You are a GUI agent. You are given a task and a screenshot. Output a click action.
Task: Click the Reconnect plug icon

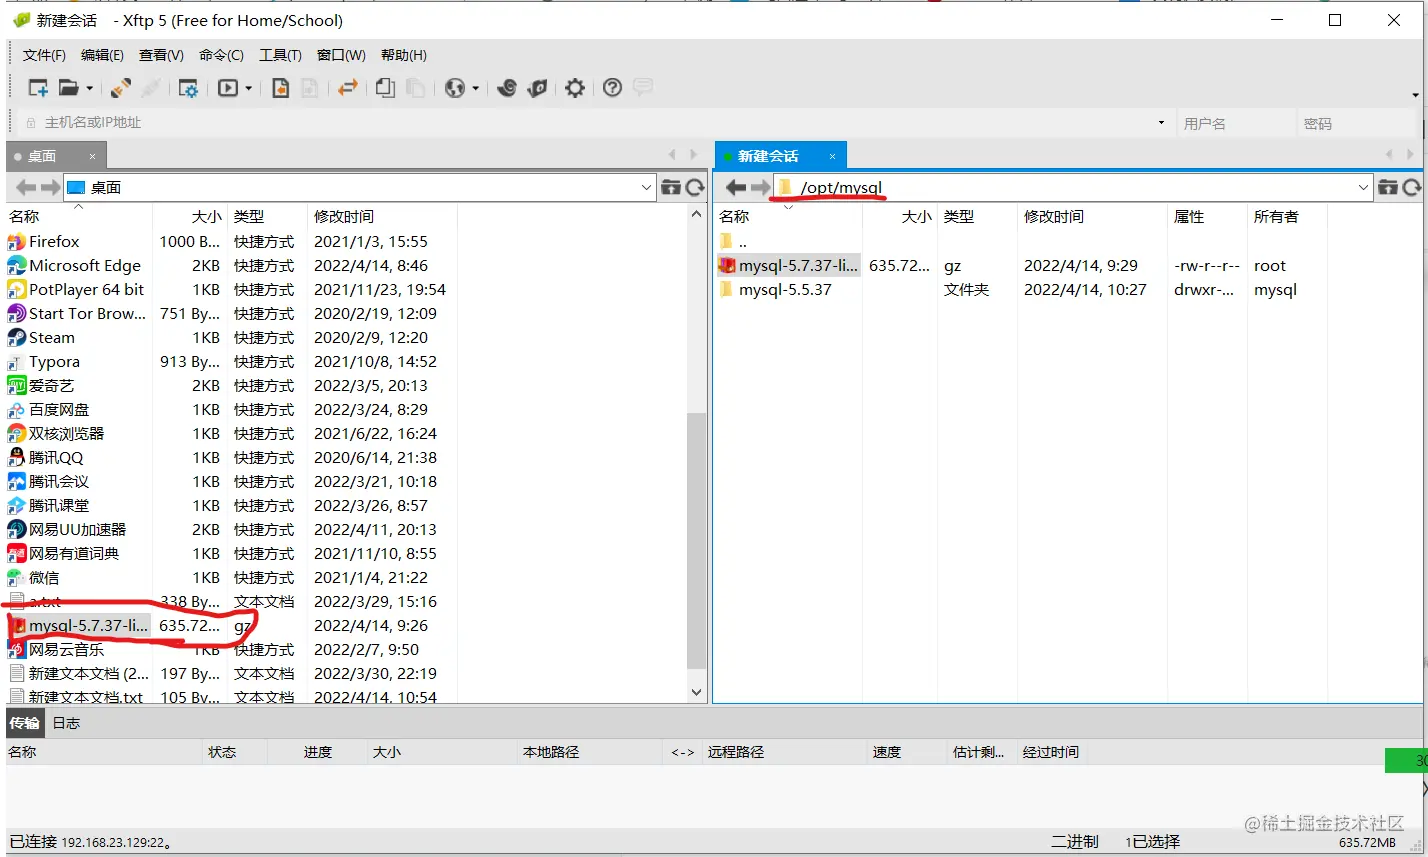[121, 88]
